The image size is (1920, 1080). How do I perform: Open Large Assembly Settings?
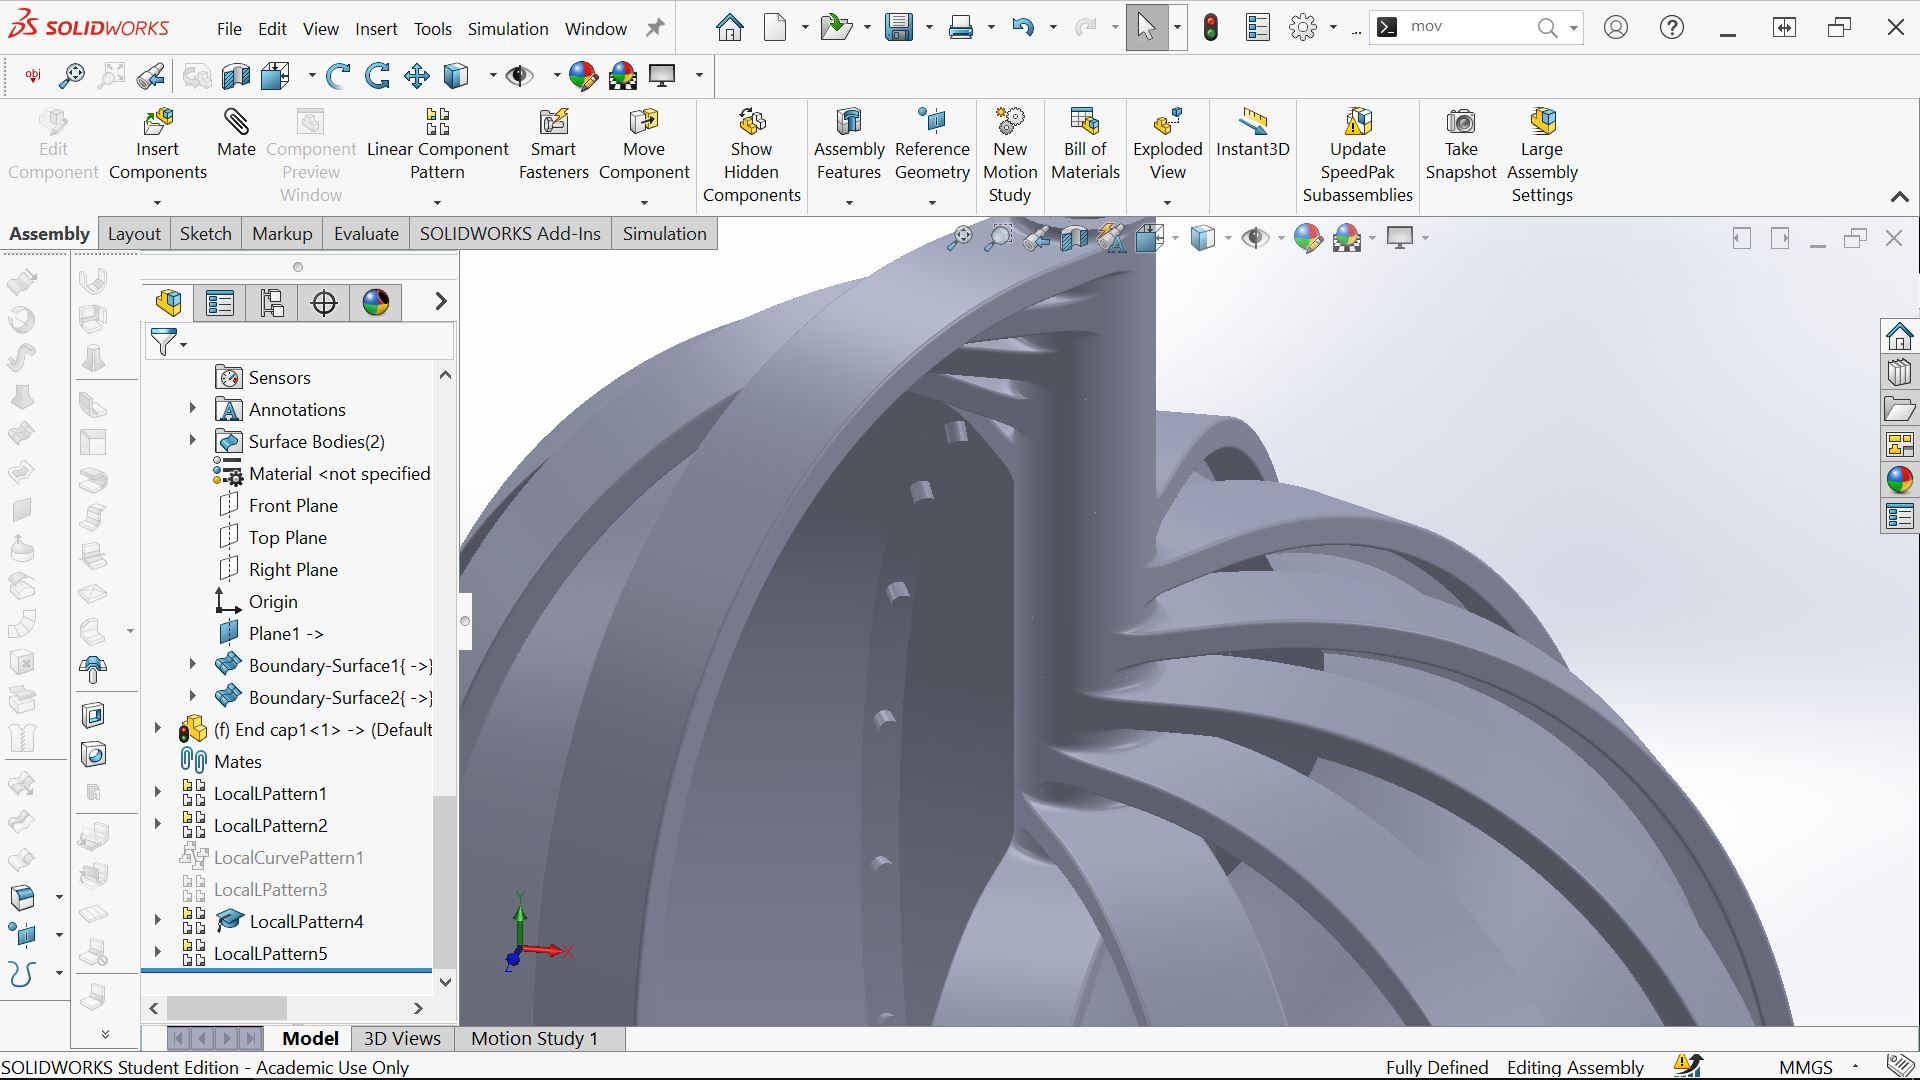(1542, 156)
